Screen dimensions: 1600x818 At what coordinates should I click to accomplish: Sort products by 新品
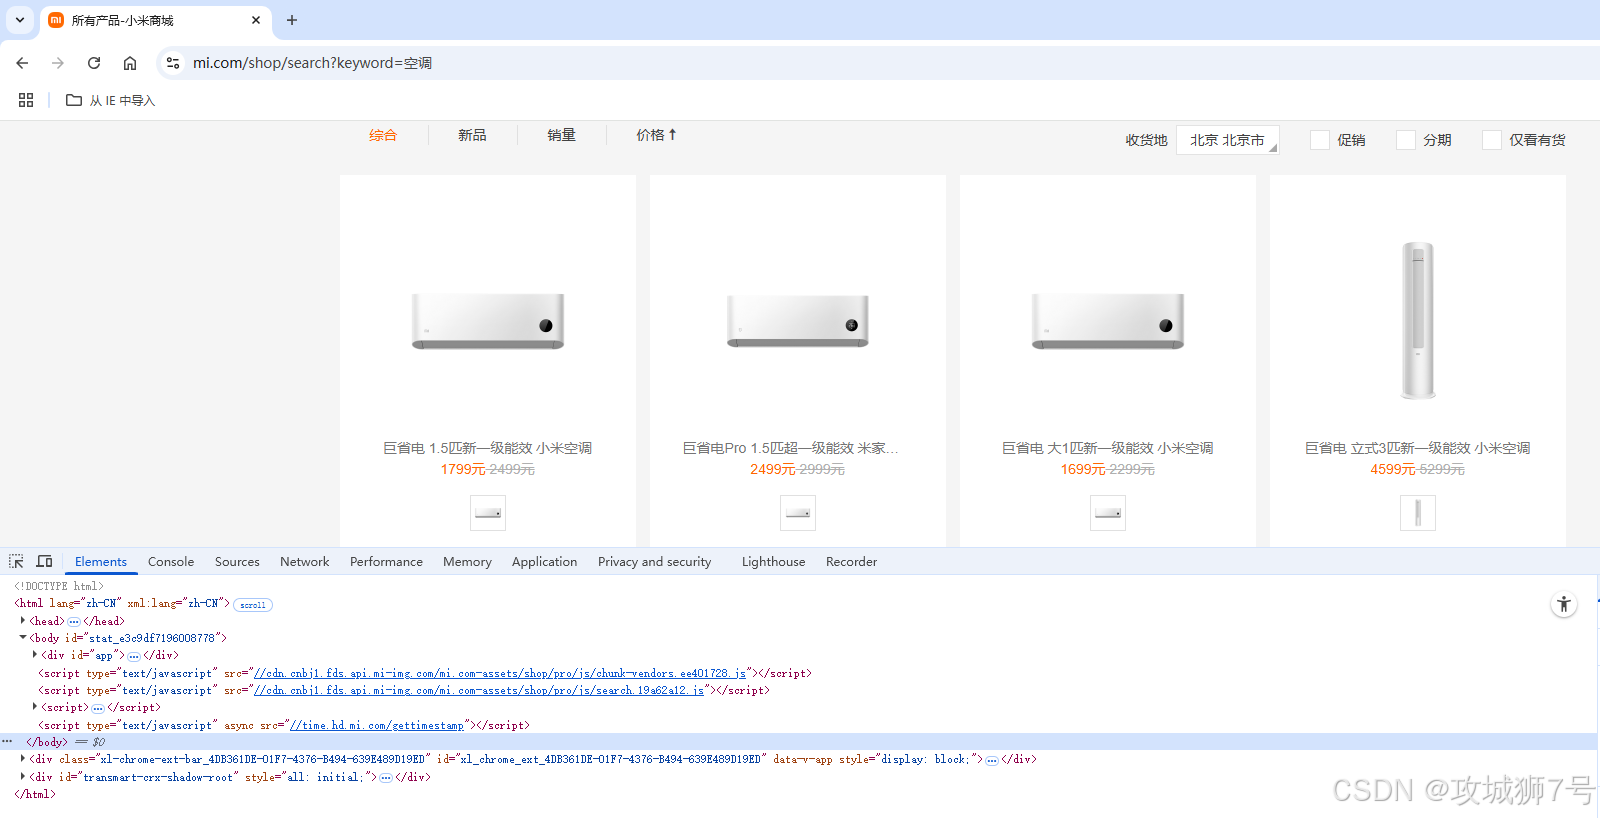(x=472, y=135)
